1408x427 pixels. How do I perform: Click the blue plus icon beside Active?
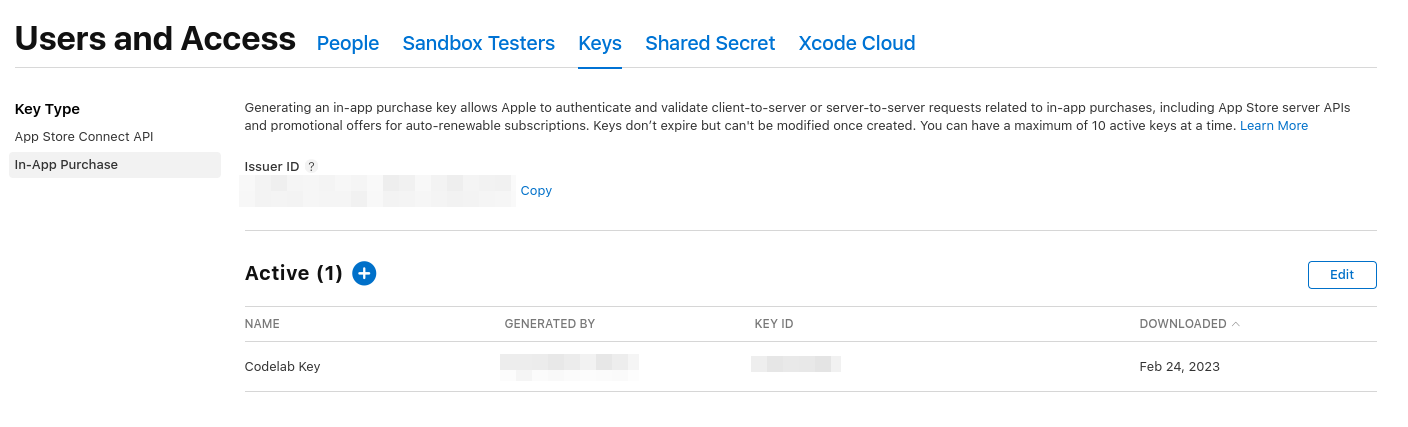[364, 273]
